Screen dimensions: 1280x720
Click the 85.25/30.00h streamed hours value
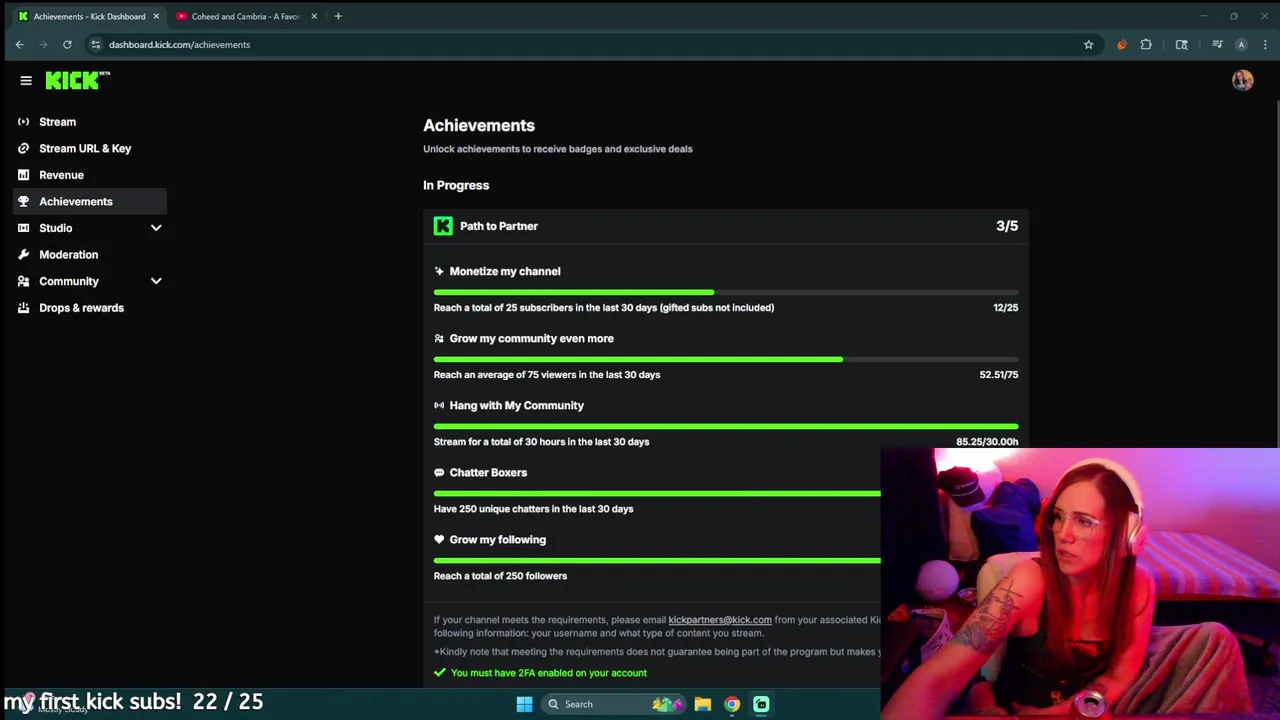[x=987, y=442]
